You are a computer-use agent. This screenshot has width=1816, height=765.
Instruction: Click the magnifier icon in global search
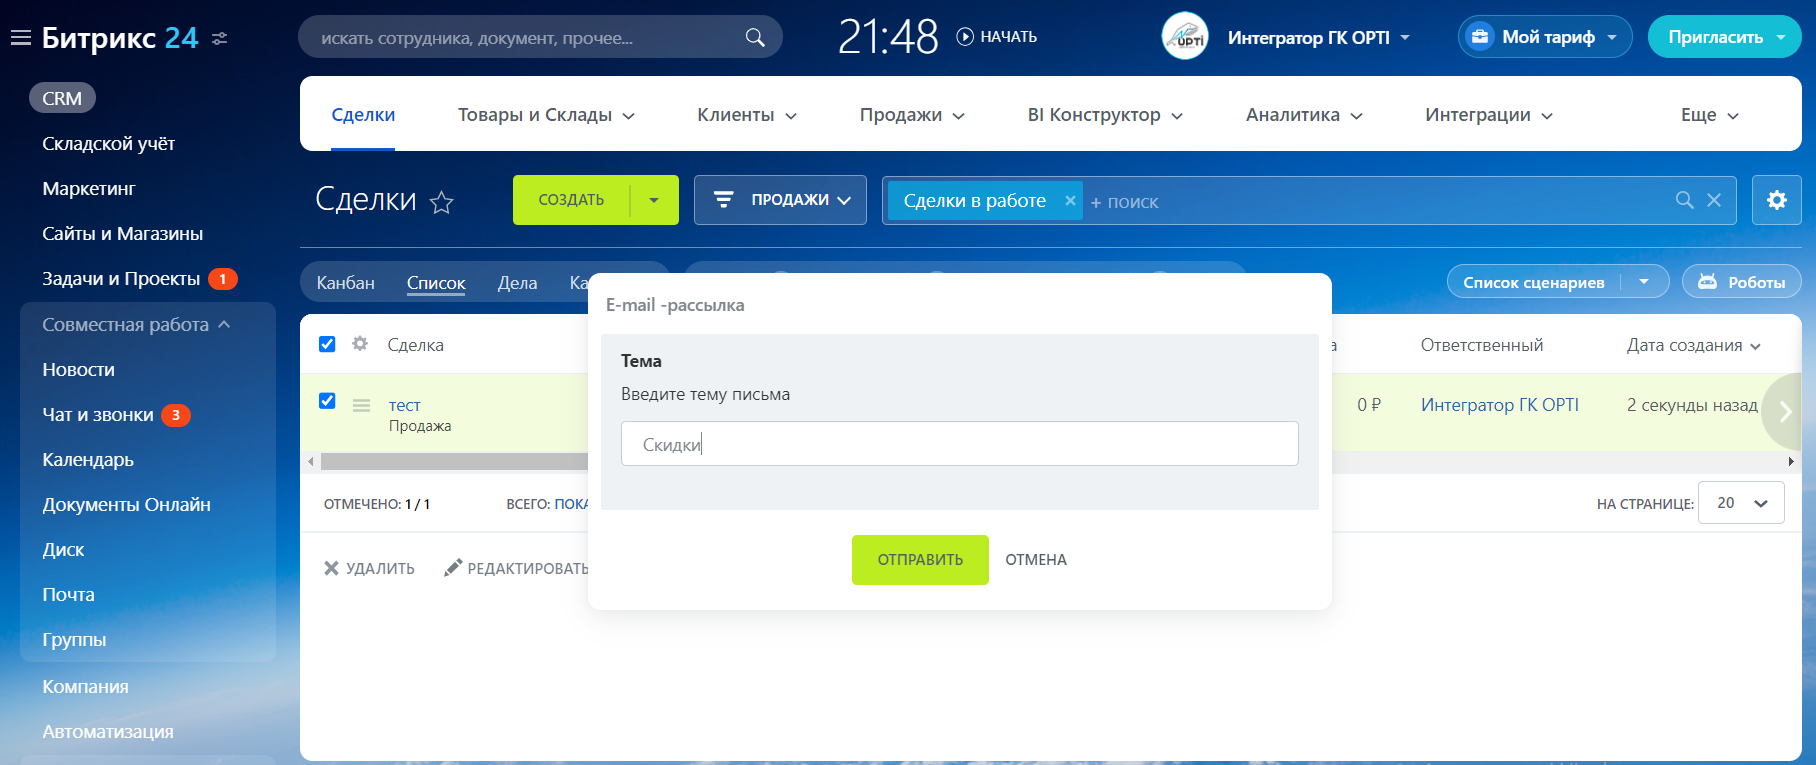click(755, 37)
